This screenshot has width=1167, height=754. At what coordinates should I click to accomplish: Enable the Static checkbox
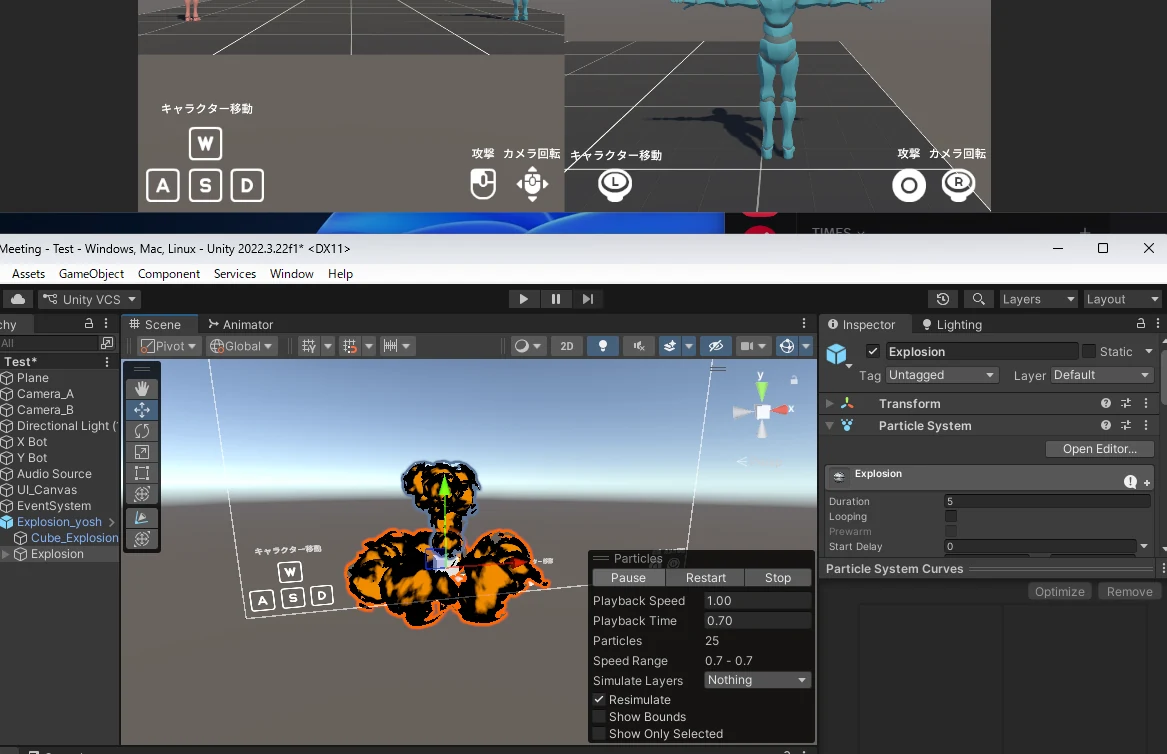click(1089, 351)
